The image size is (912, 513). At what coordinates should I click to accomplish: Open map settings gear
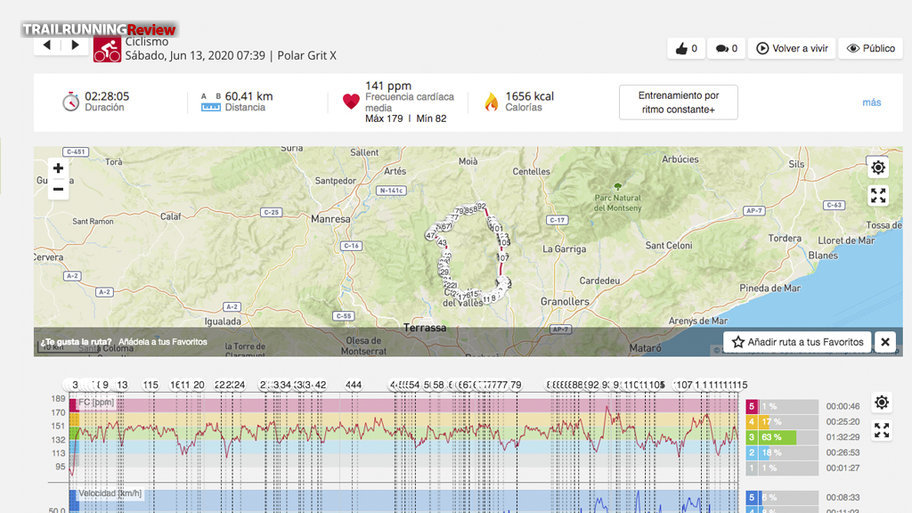click(878, 168)
